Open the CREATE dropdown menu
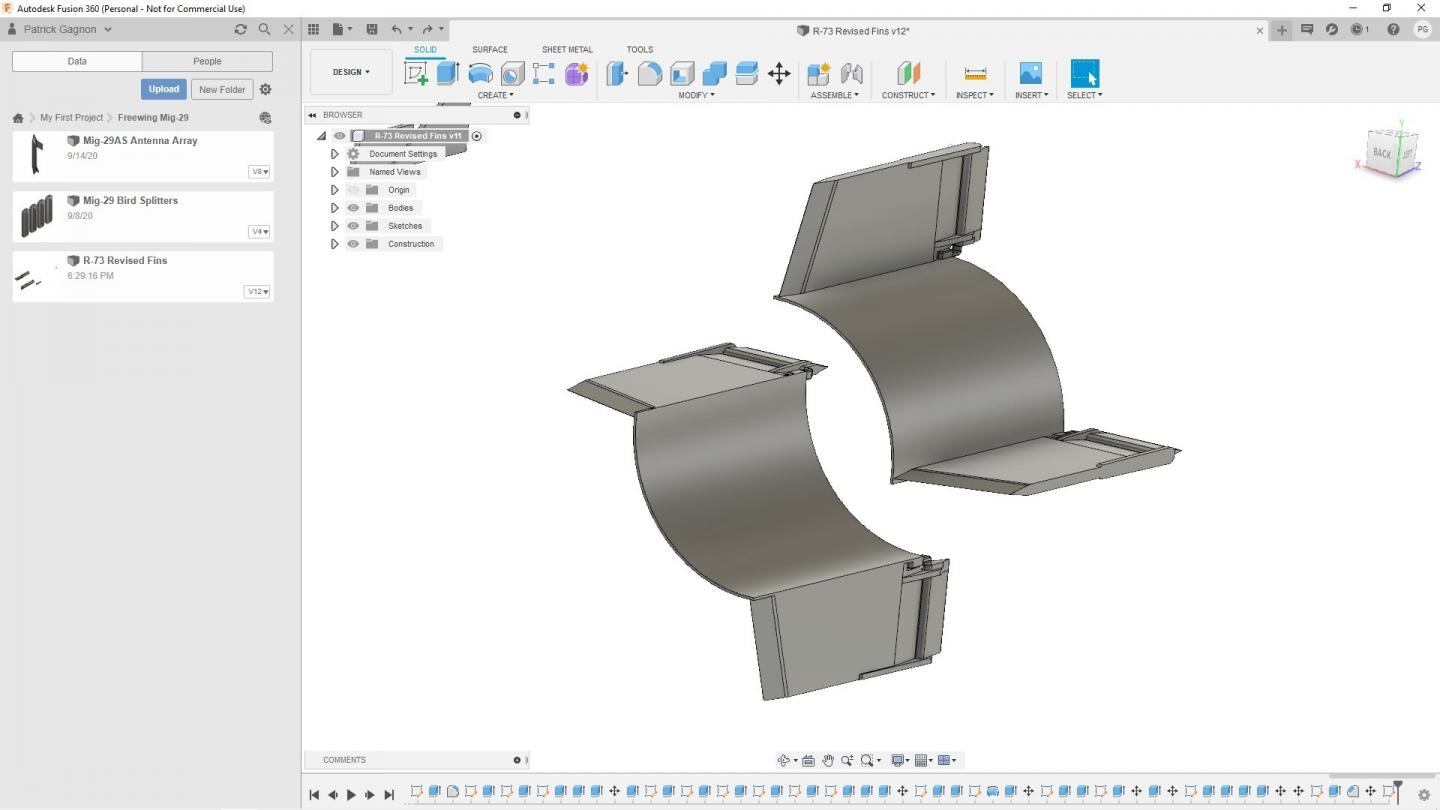Viewport: 1440px width, 810px height. [x=495, y=95]
